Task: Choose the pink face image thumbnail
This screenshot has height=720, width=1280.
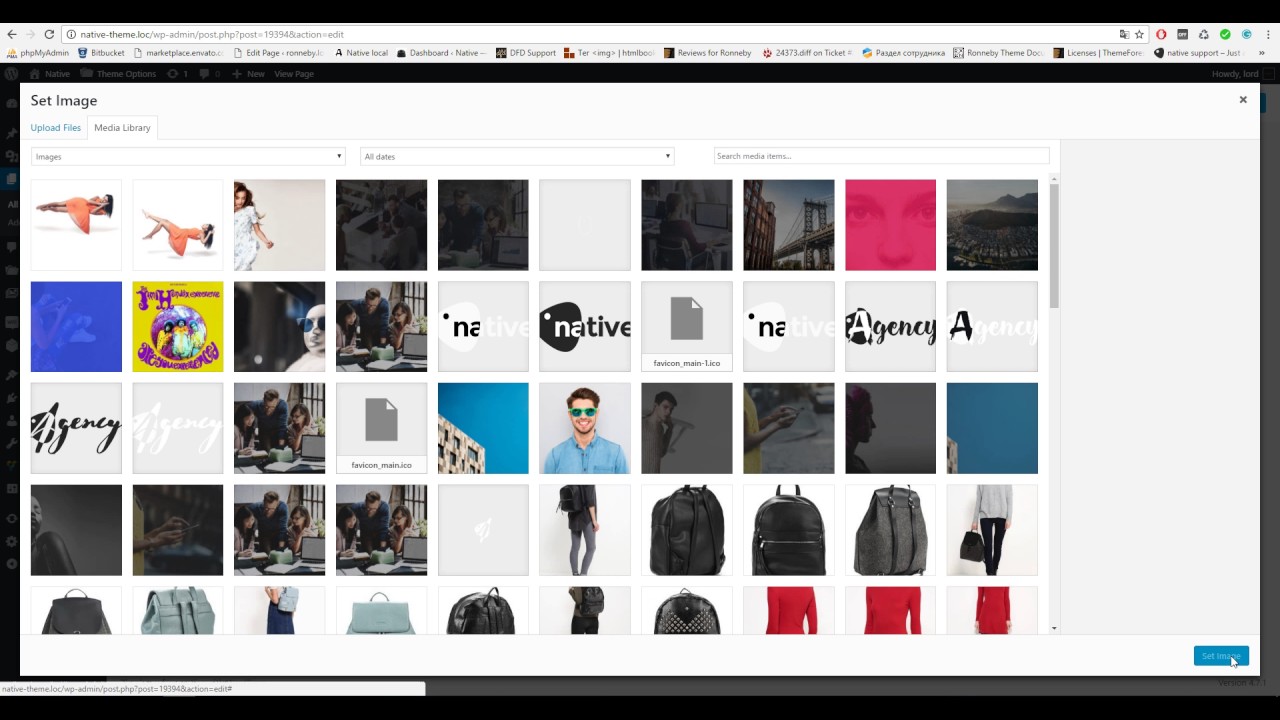Action: point(890,225)
